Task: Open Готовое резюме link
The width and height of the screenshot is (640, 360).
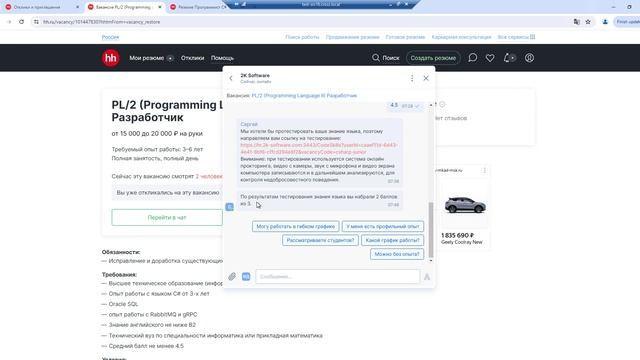Action: (405, 37)
